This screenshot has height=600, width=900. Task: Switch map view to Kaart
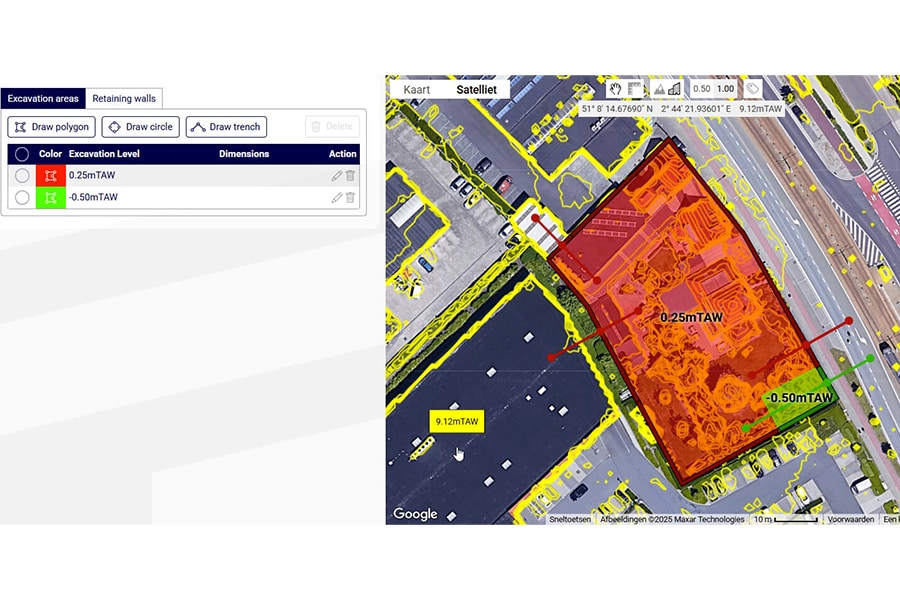coord(416,89)
